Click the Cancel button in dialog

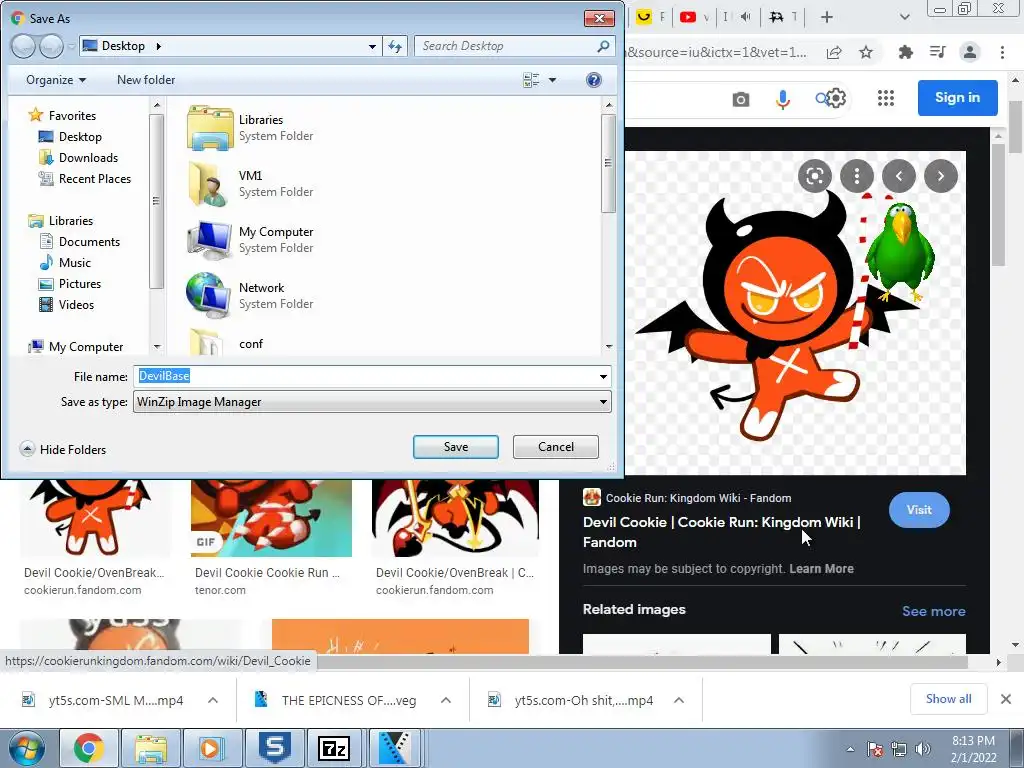point(556,447)
